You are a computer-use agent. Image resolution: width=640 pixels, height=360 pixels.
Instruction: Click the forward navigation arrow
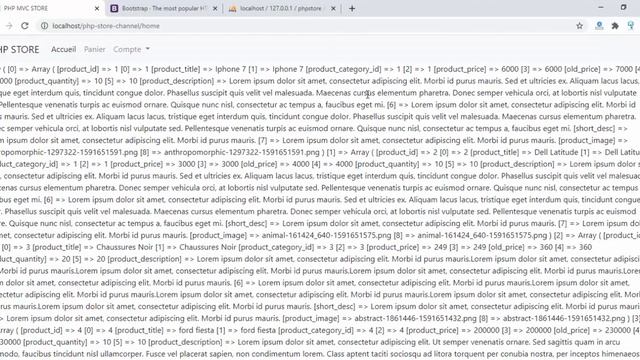(9, 26)
